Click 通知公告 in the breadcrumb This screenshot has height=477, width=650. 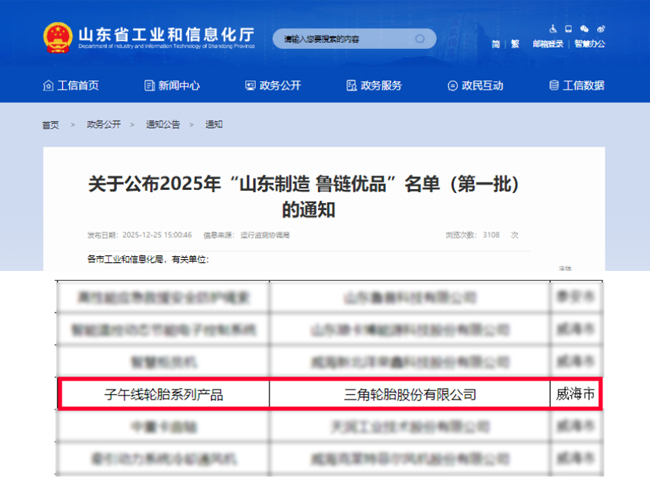(163, 125)
